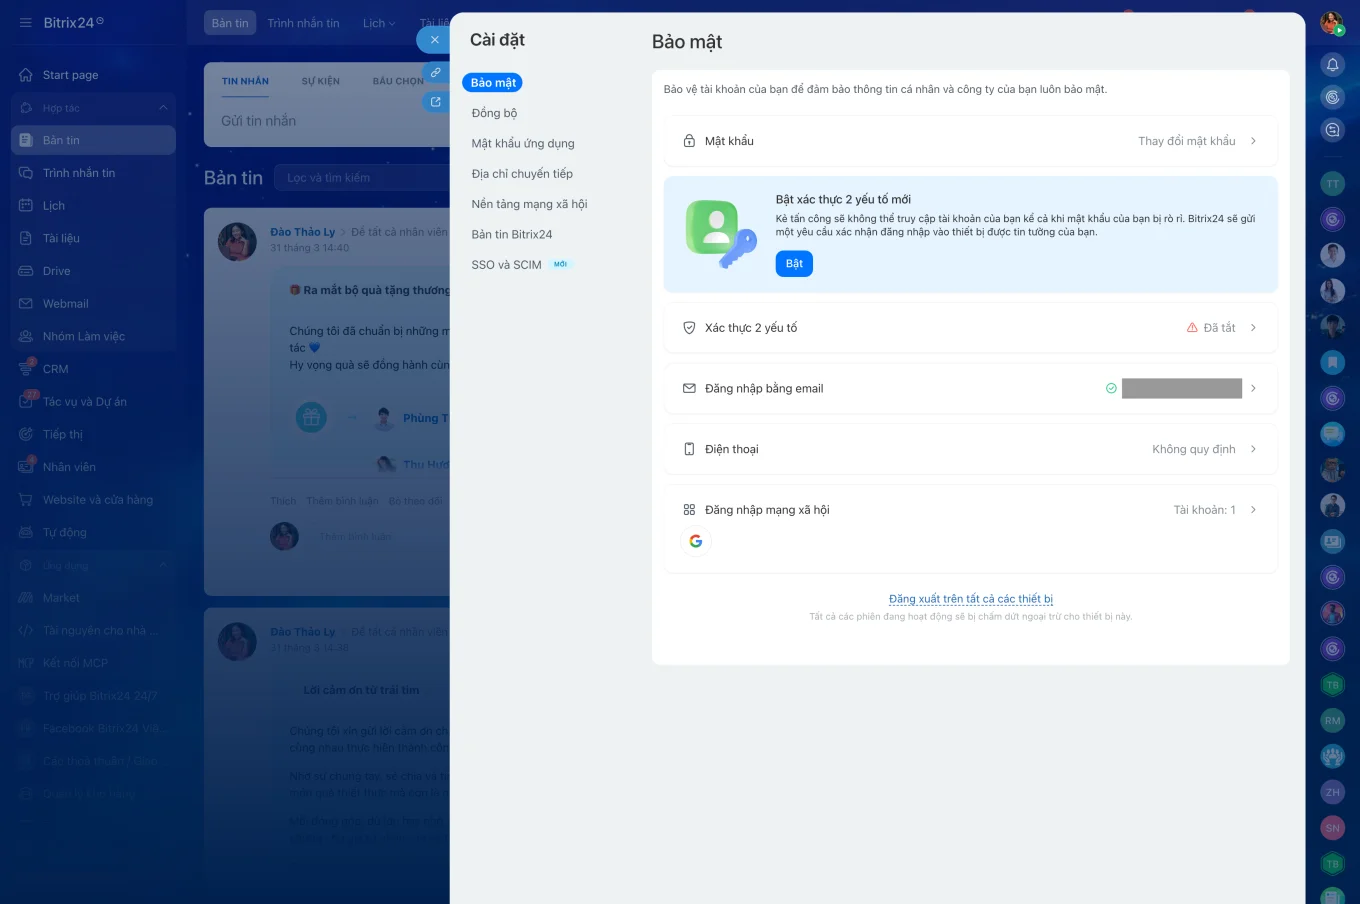Image resolution: width=1360 pixels, height=904 pixels.
Task: Open Nền tảng mạng xã hội settings
Action: click(x=529, y=204)
